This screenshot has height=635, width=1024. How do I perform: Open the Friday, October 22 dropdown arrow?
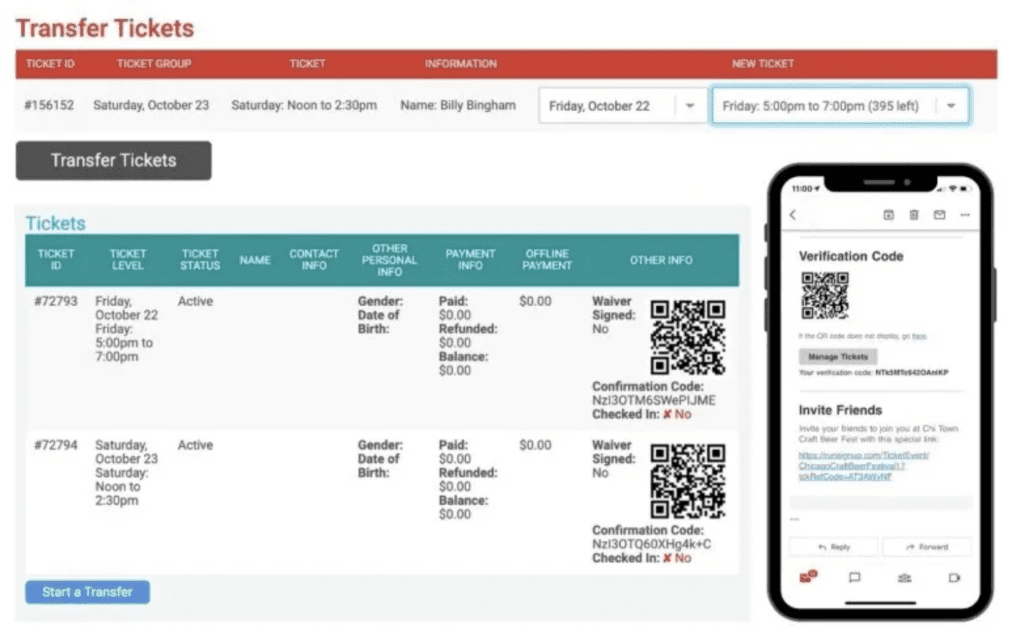tap(690, 106)
